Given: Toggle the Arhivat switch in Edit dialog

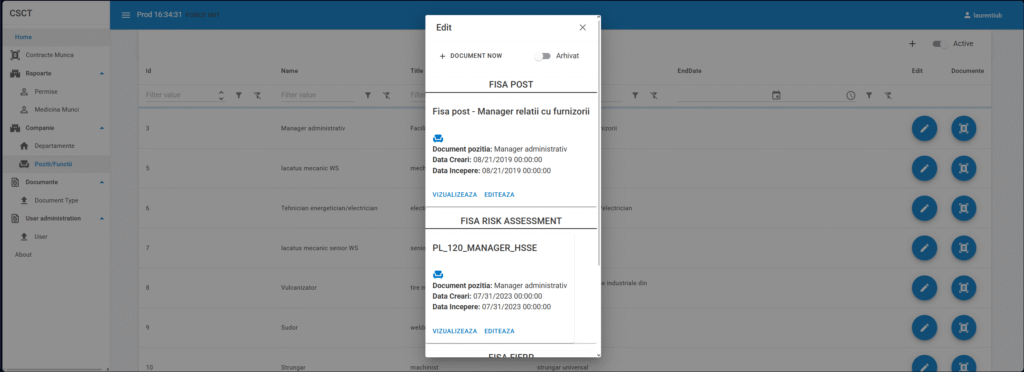Looking at the screenshot, I should point(542,56).
